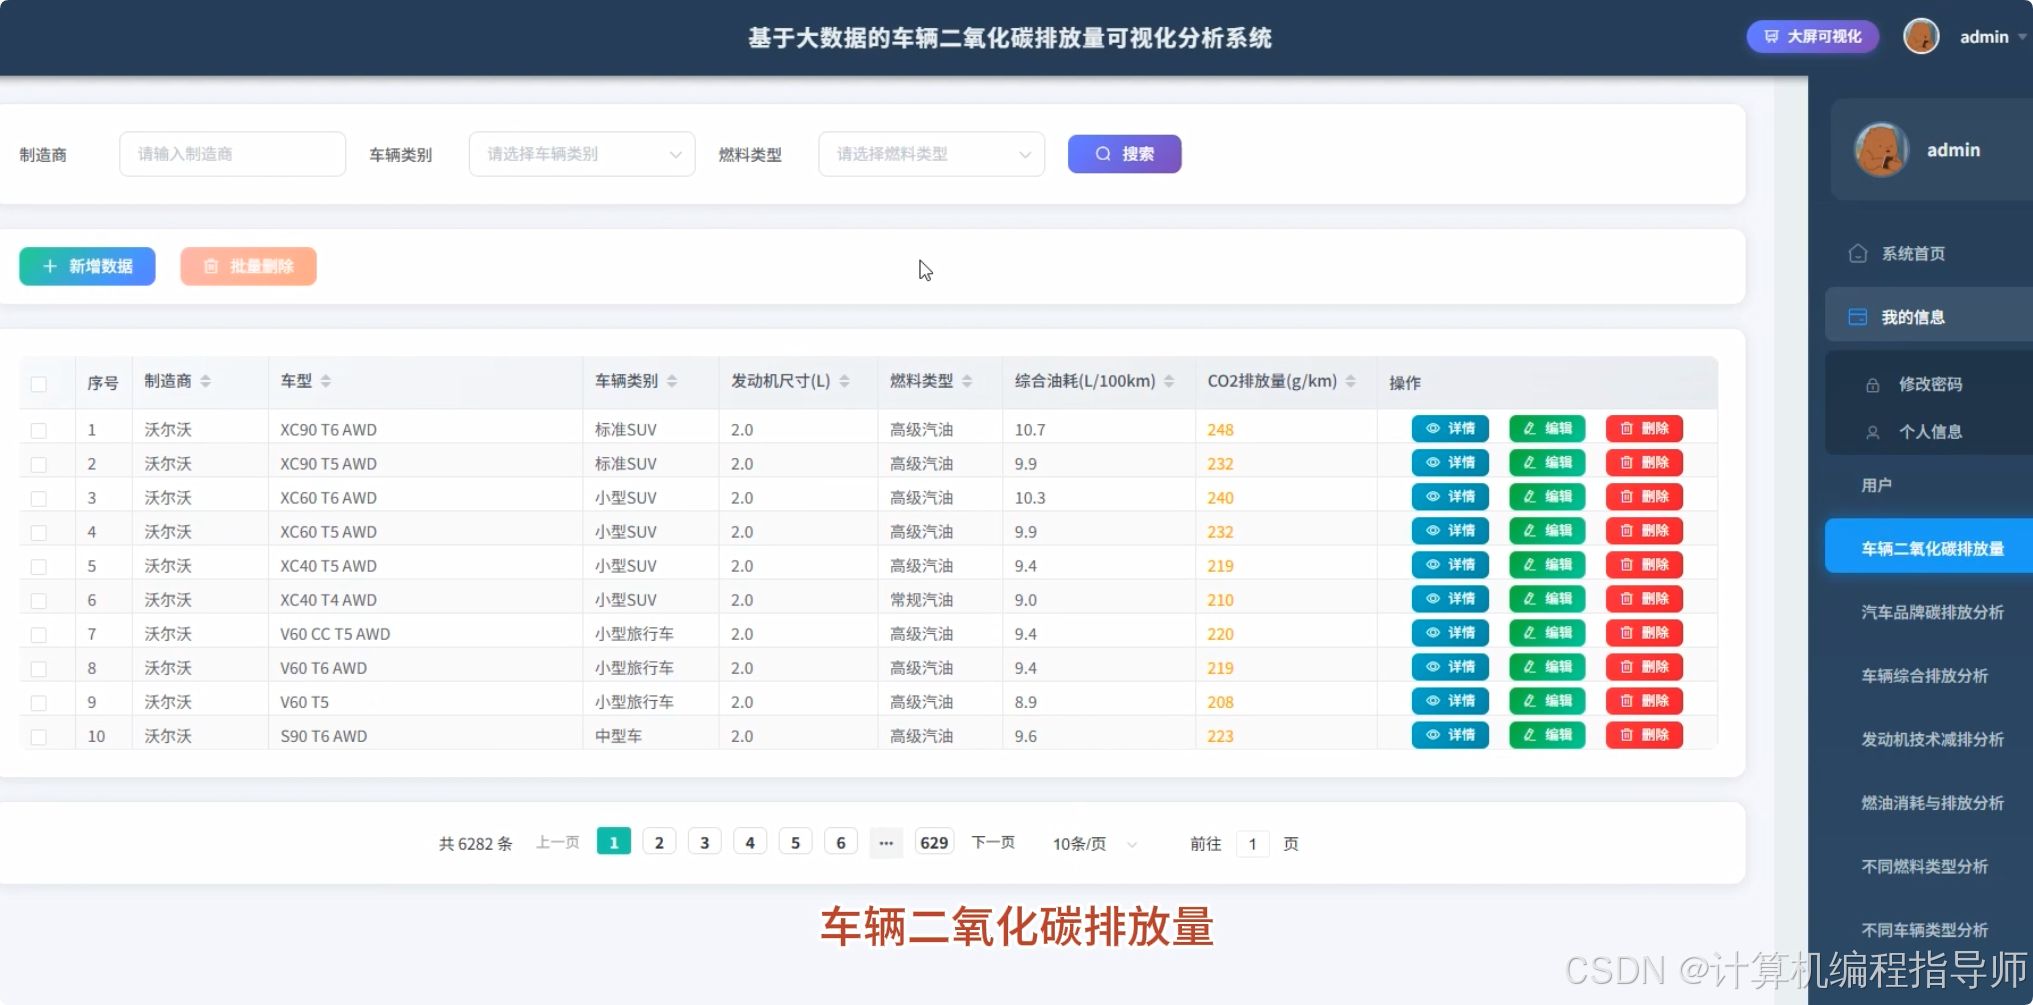2033x1005 pixels.
Task: Select 不同燃料类型分析 in the sidebar
Action: 1926,866
